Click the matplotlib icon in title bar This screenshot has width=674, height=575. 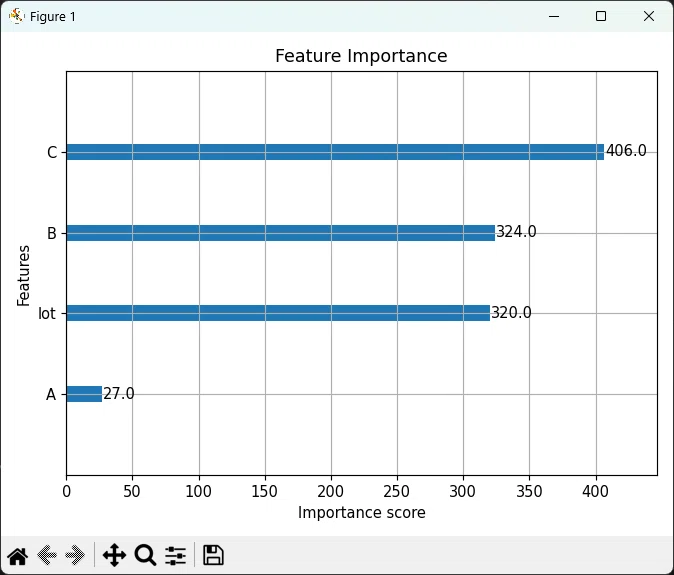pos(17,16)
